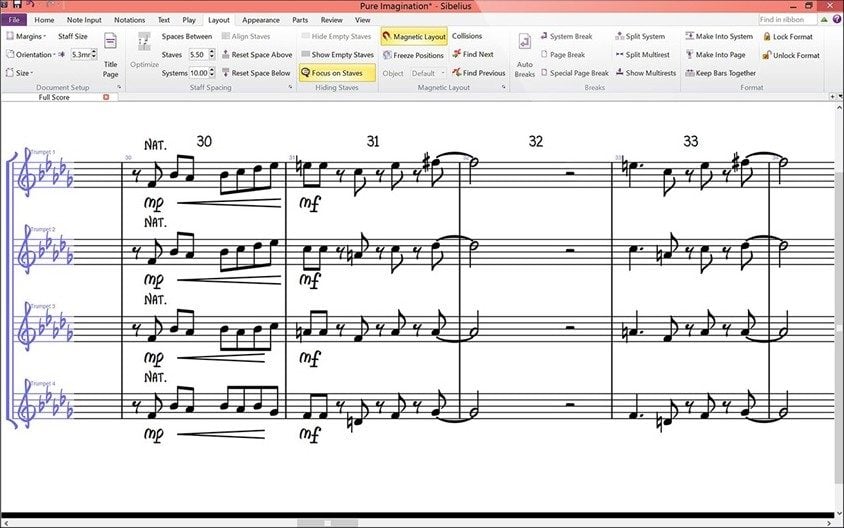The width and height of the screenshot is (844, 528).
Task: Click Show Empty Staves
Action: (x=337, y=54)
